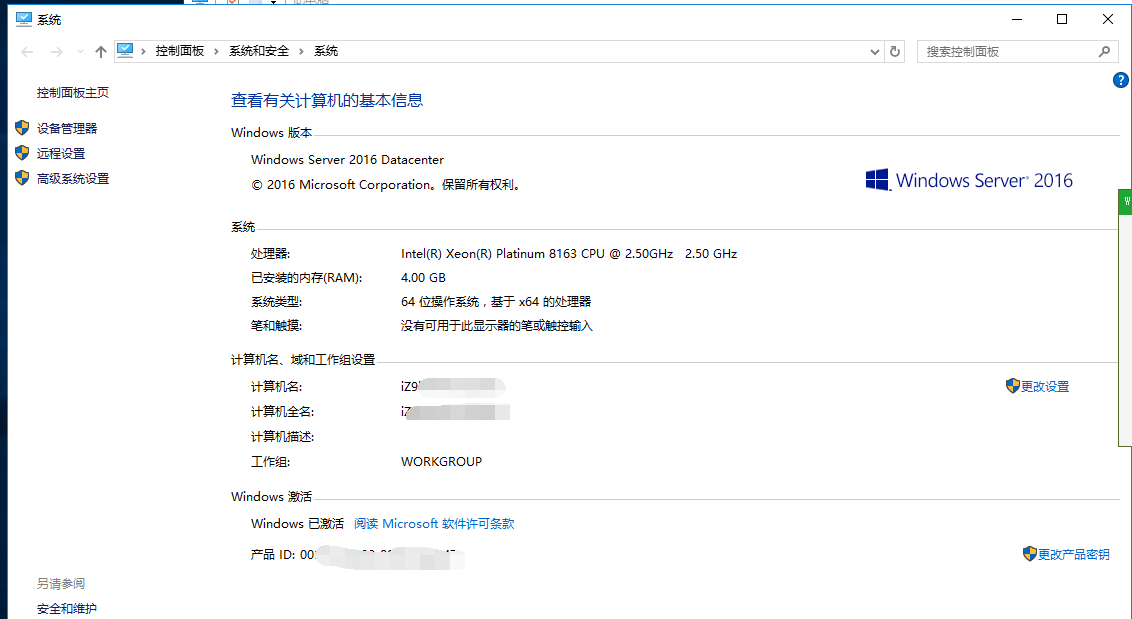1132x619 pixels.
Task: Click the Windows Server 2016 logo
Action: [969, 180]
